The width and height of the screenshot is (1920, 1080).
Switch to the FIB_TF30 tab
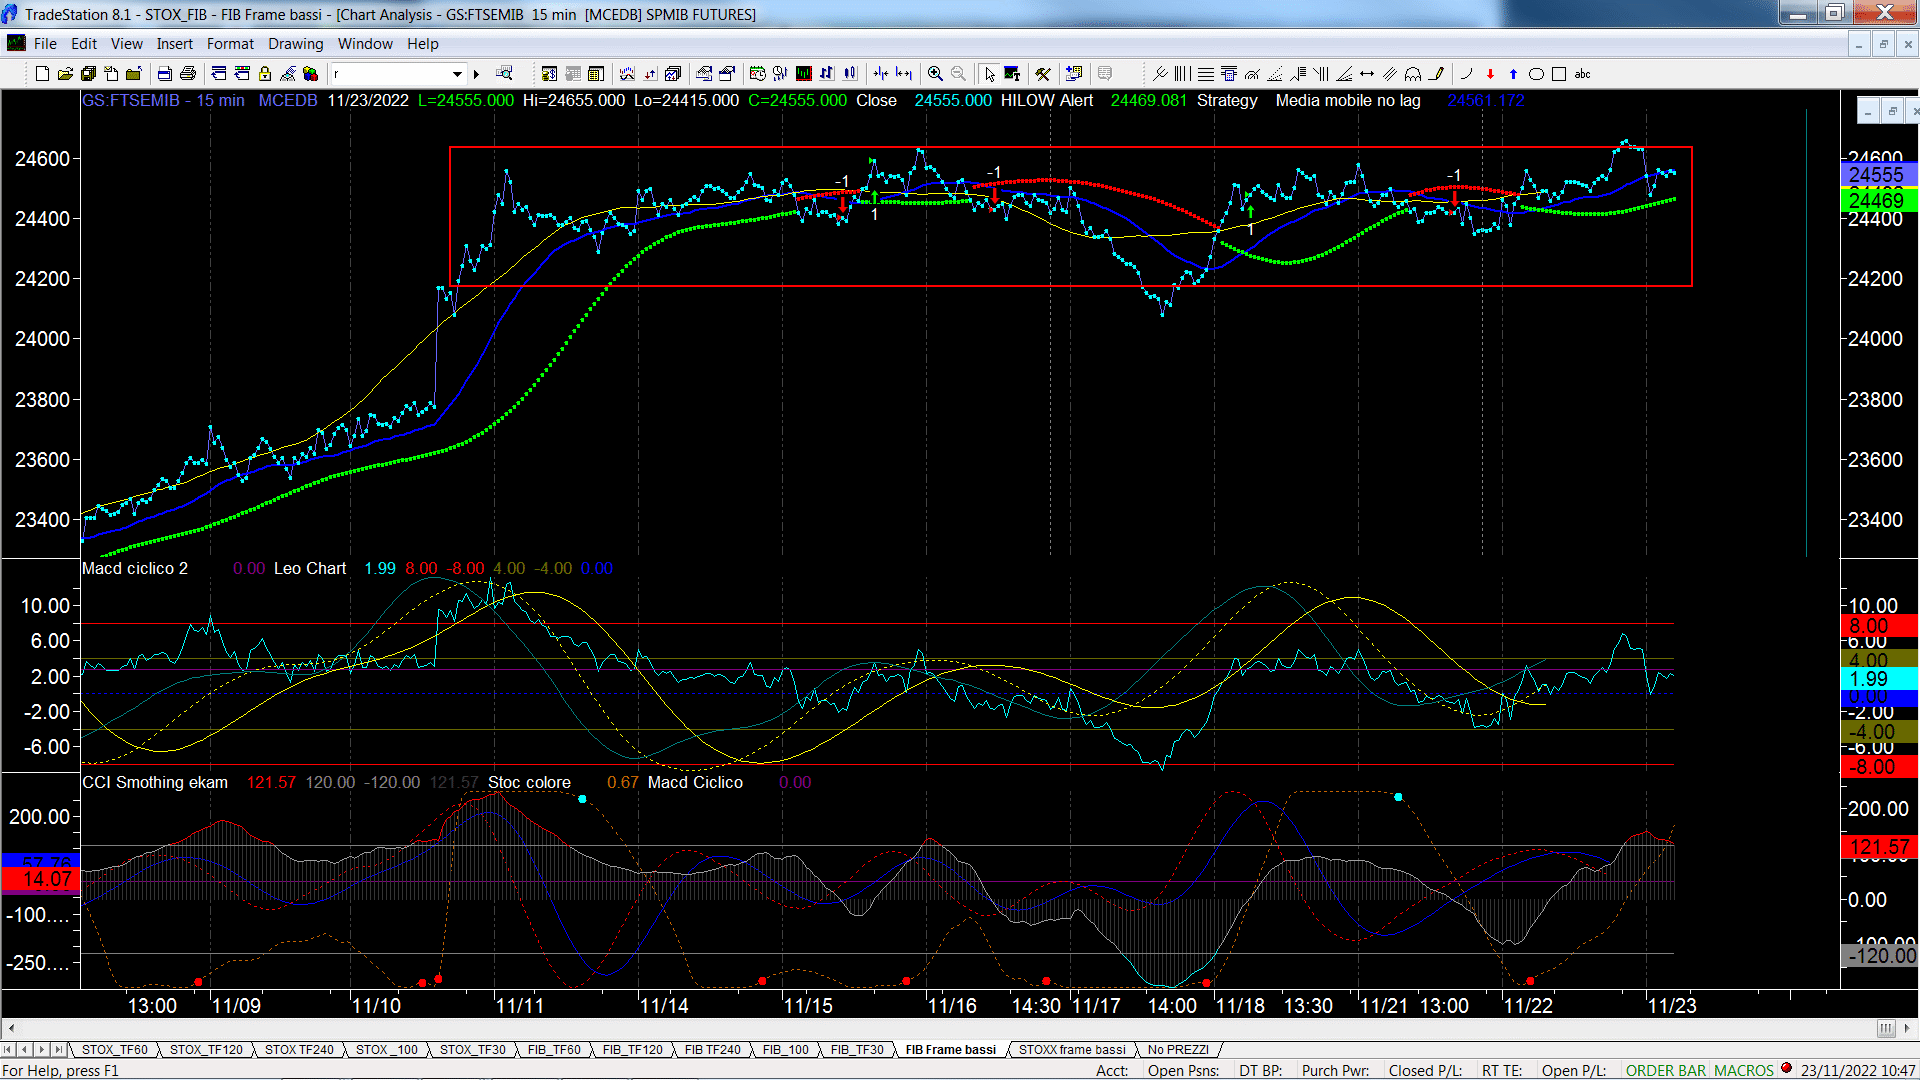(x=857, y=1050)
